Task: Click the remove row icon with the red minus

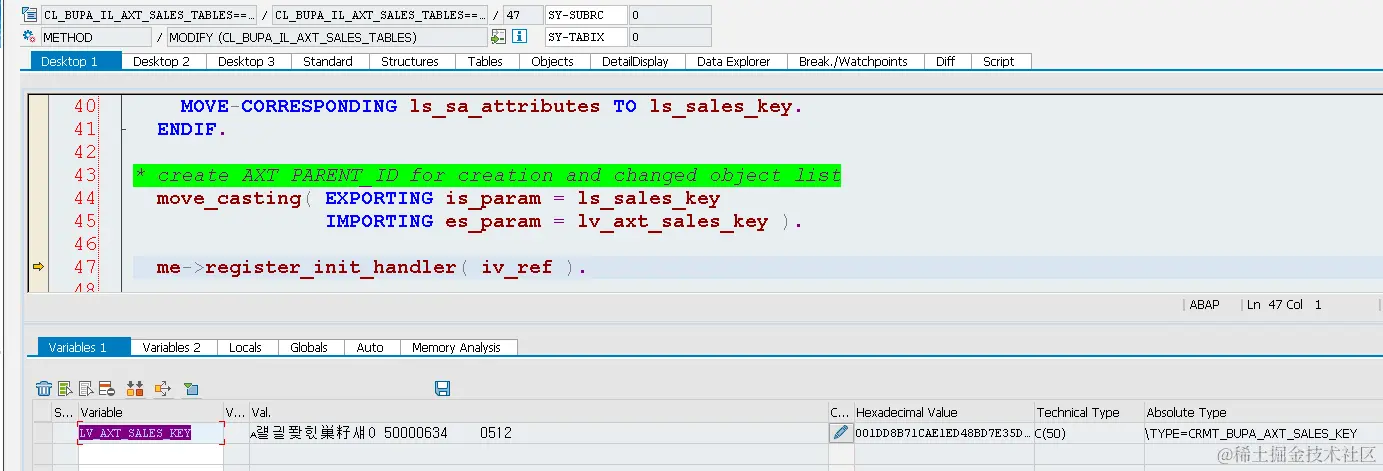Action: click(x=106, y=388)
